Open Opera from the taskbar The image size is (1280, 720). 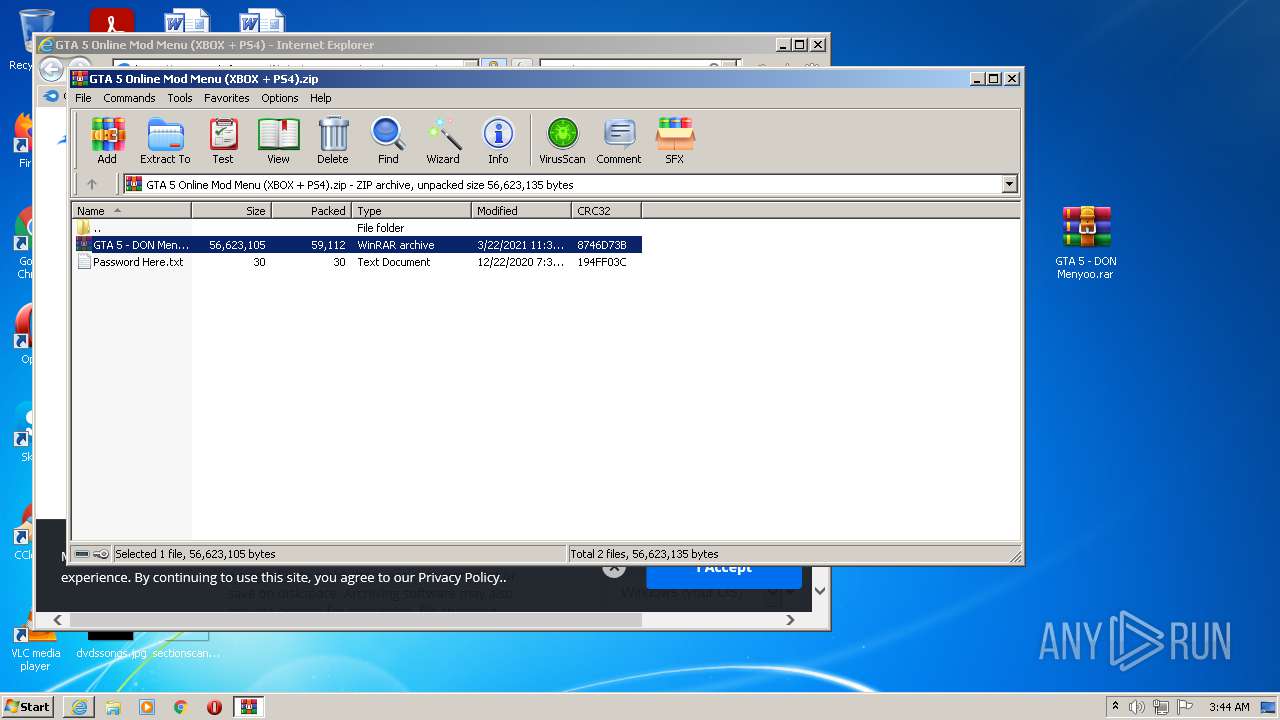click(x=214, y=707)
